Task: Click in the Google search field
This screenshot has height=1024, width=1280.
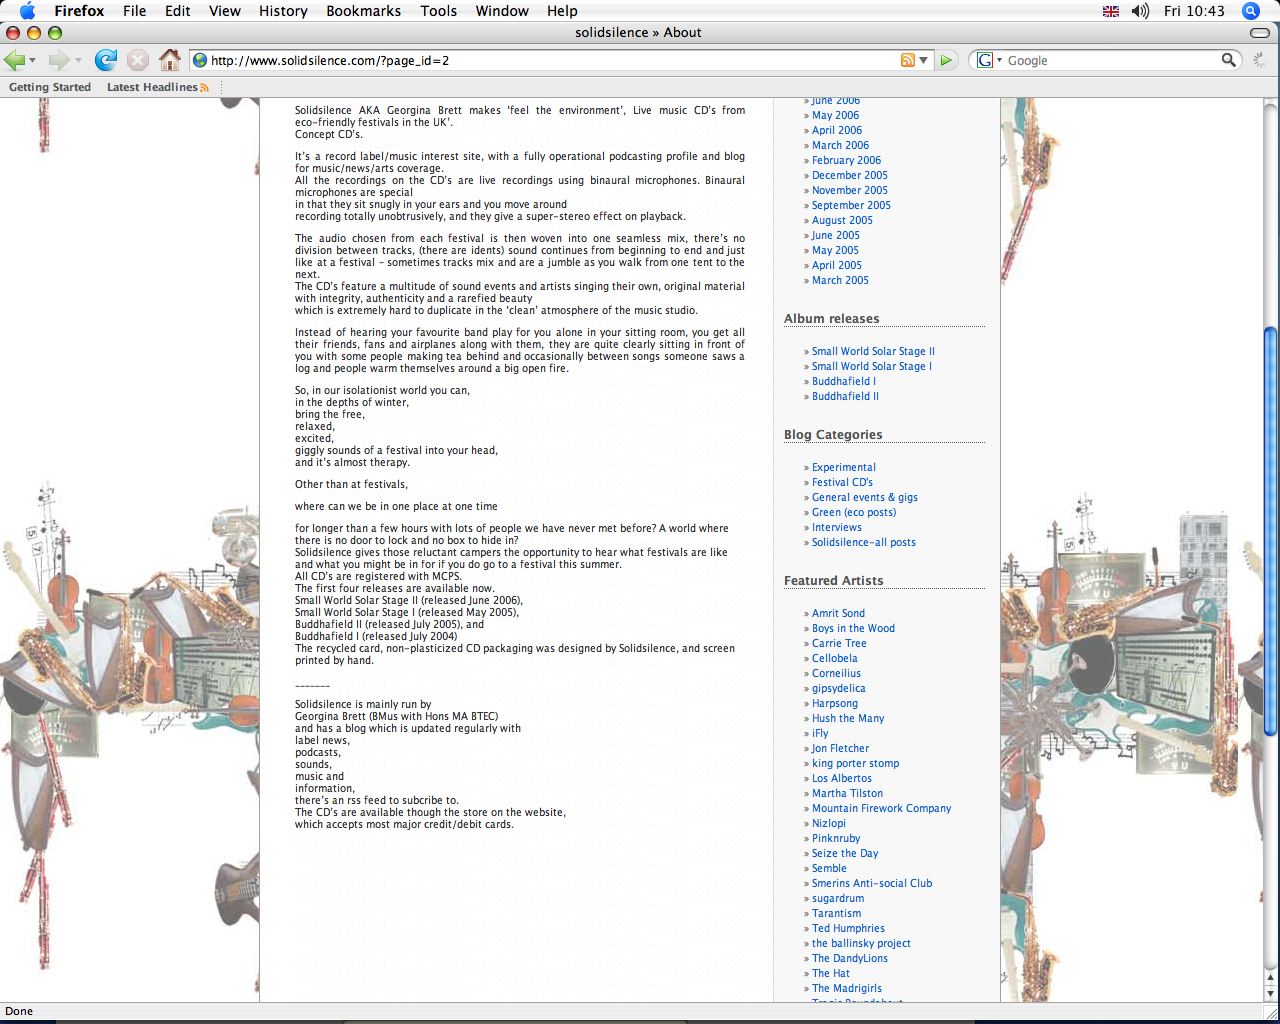Action: [1110, 60]
